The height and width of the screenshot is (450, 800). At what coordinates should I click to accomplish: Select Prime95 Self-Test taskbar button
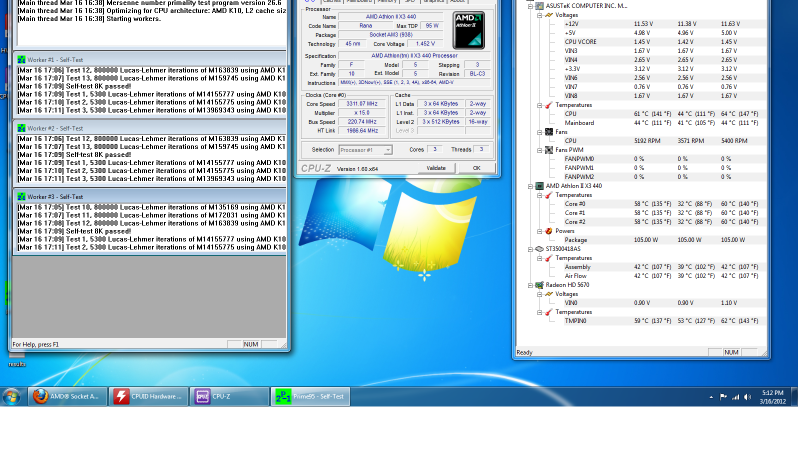(310, 396)
